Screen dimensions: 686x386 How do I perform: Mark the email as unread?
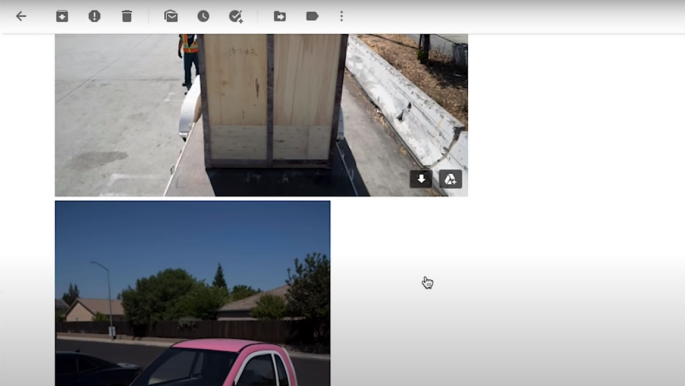pyautogui.click(x=171, y=17)
